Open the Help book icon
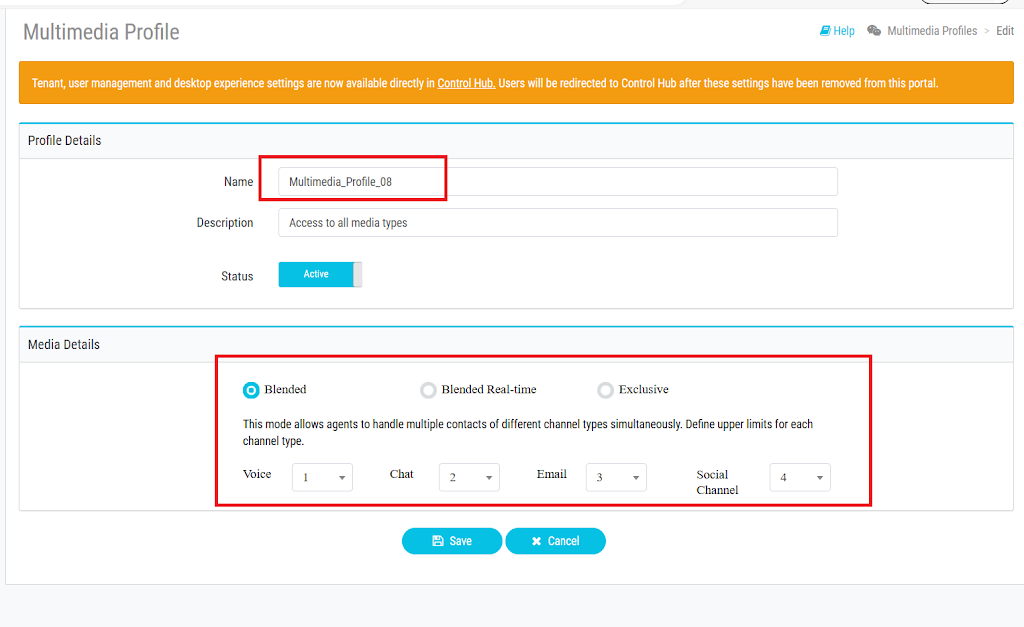The image size is (1024, 627). 825,31
